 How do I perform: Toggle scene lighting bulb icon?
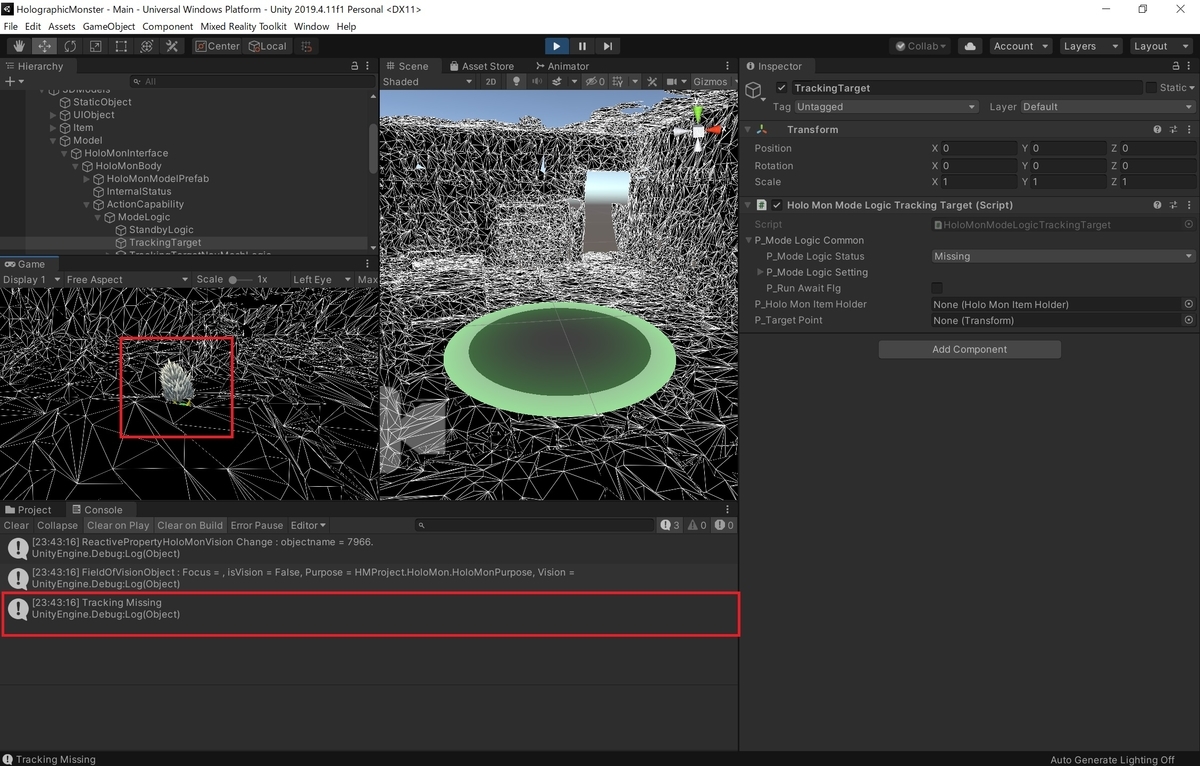516,81
